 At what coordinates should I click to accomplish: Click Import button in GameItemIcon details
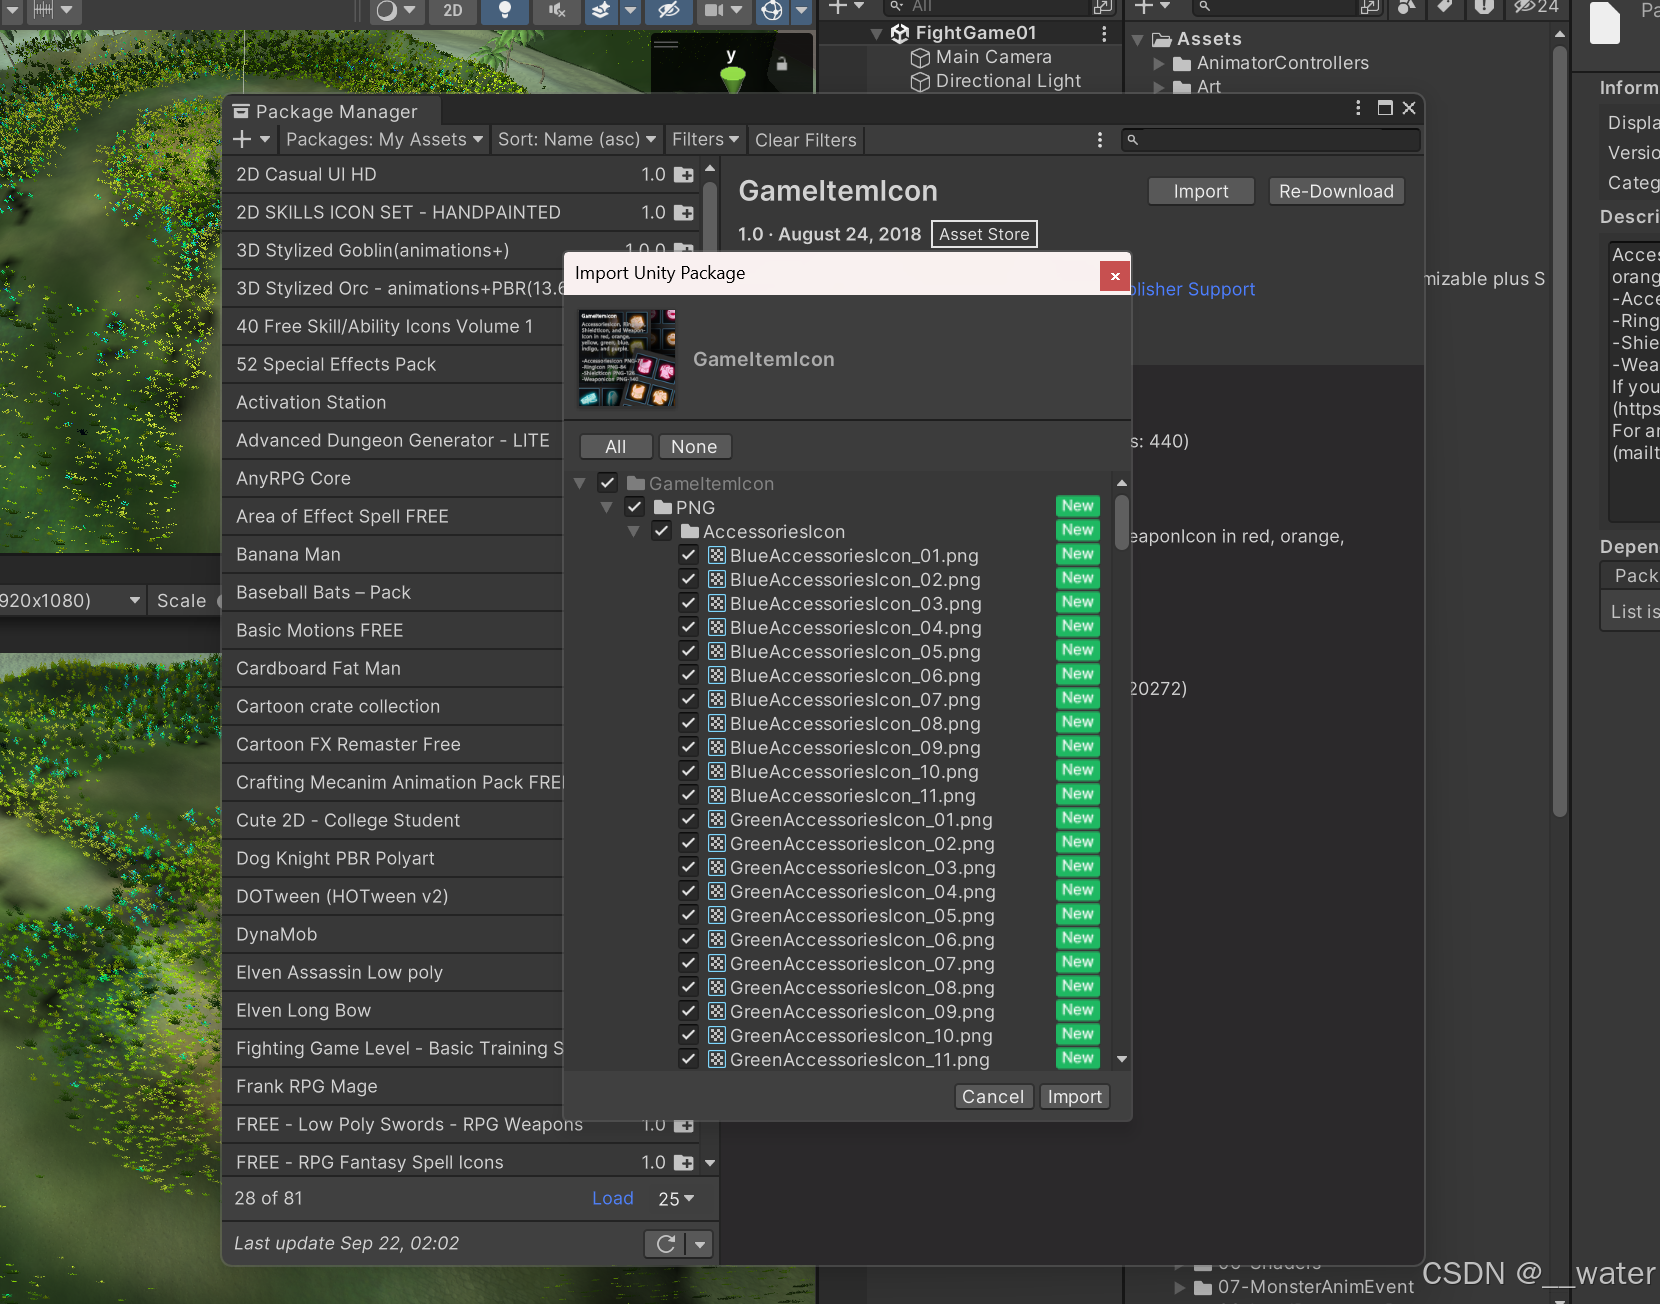coord(1201,191)
